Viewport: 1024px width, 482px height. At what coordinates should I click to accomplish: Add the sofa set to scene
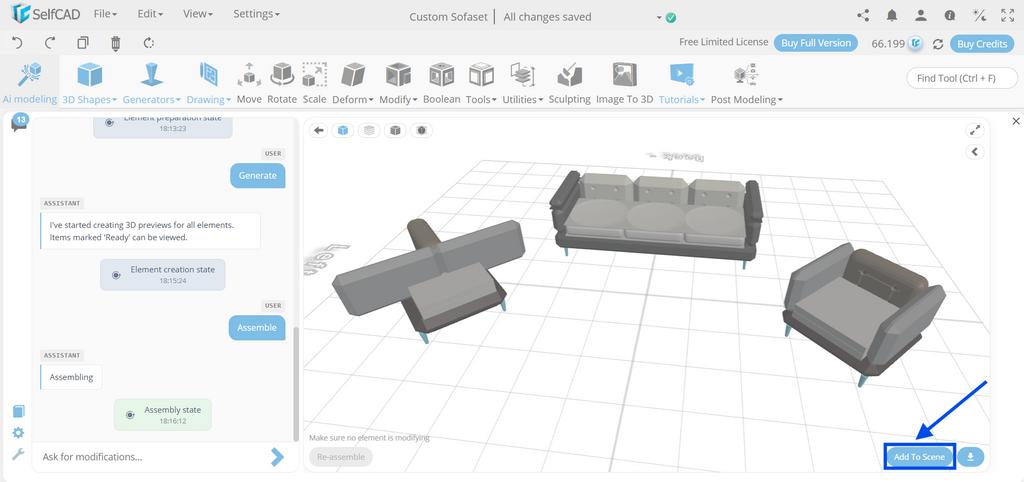pyautogui.click(x=920, y=457)
